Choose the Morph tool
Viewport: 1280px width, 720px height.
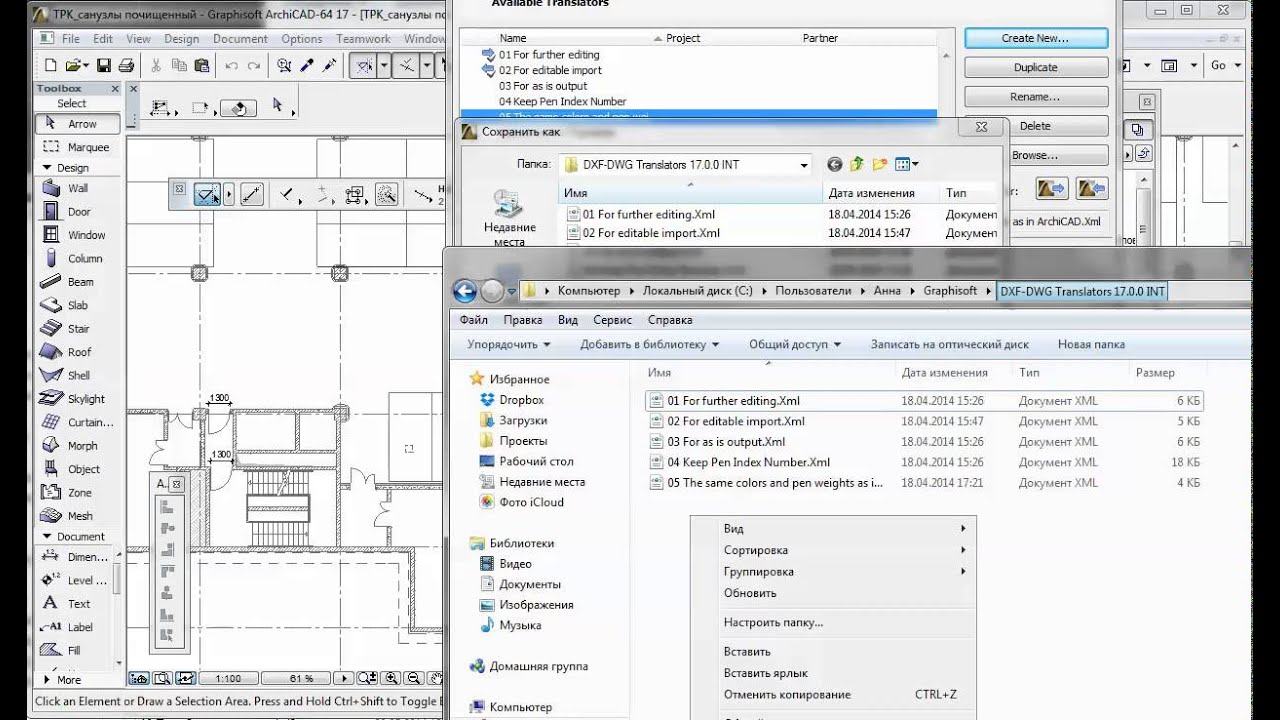78,446
